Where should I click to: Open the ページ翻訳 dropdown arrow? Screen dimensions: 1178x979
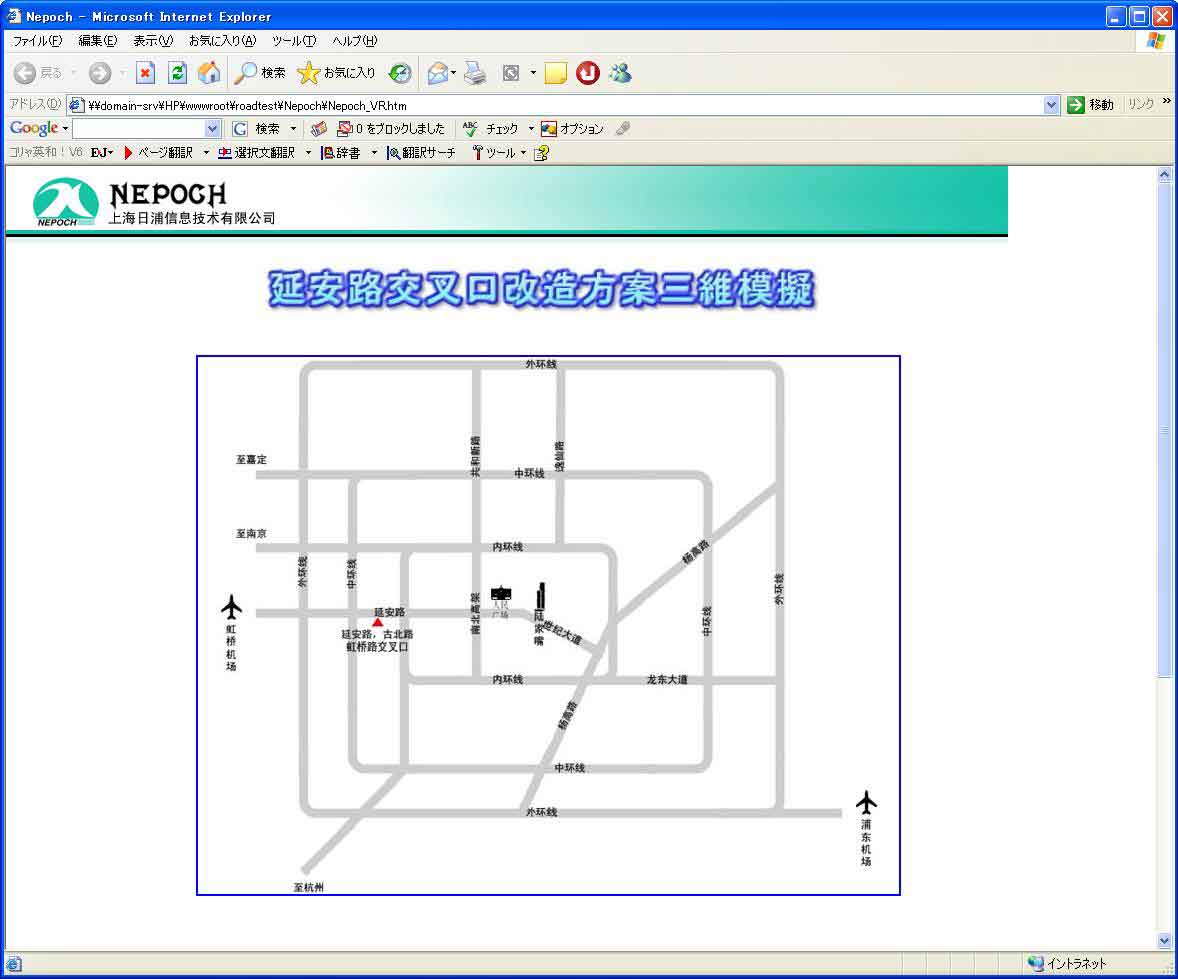click(x=206, y=153)
